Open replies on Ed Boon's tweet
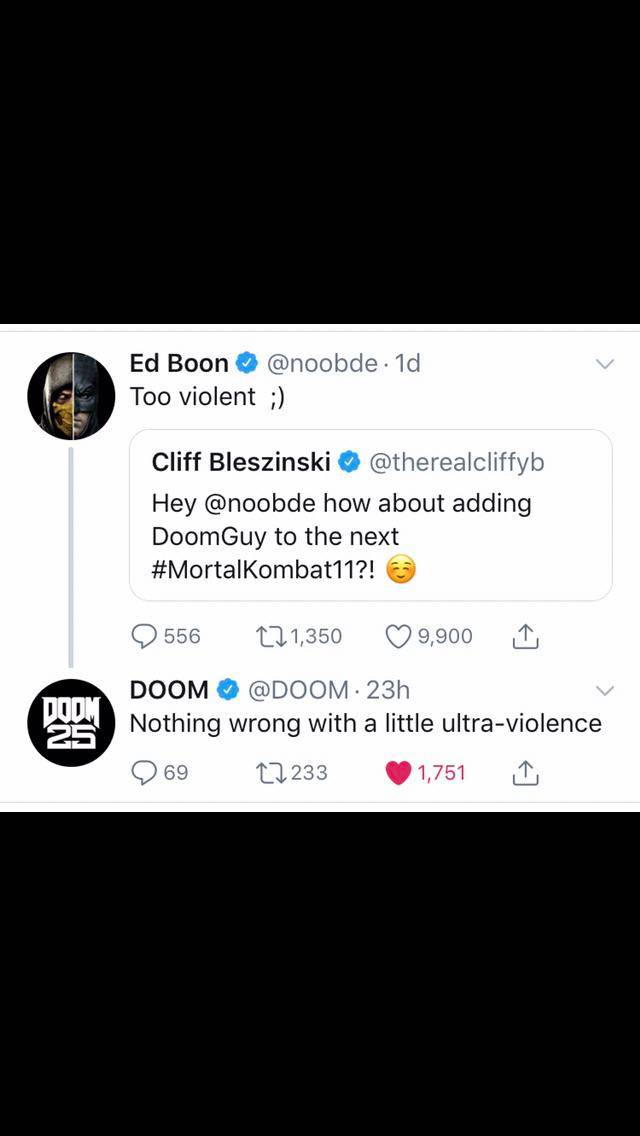The width and height of the screenshot is (640, 1136). (x=165, y=637)
